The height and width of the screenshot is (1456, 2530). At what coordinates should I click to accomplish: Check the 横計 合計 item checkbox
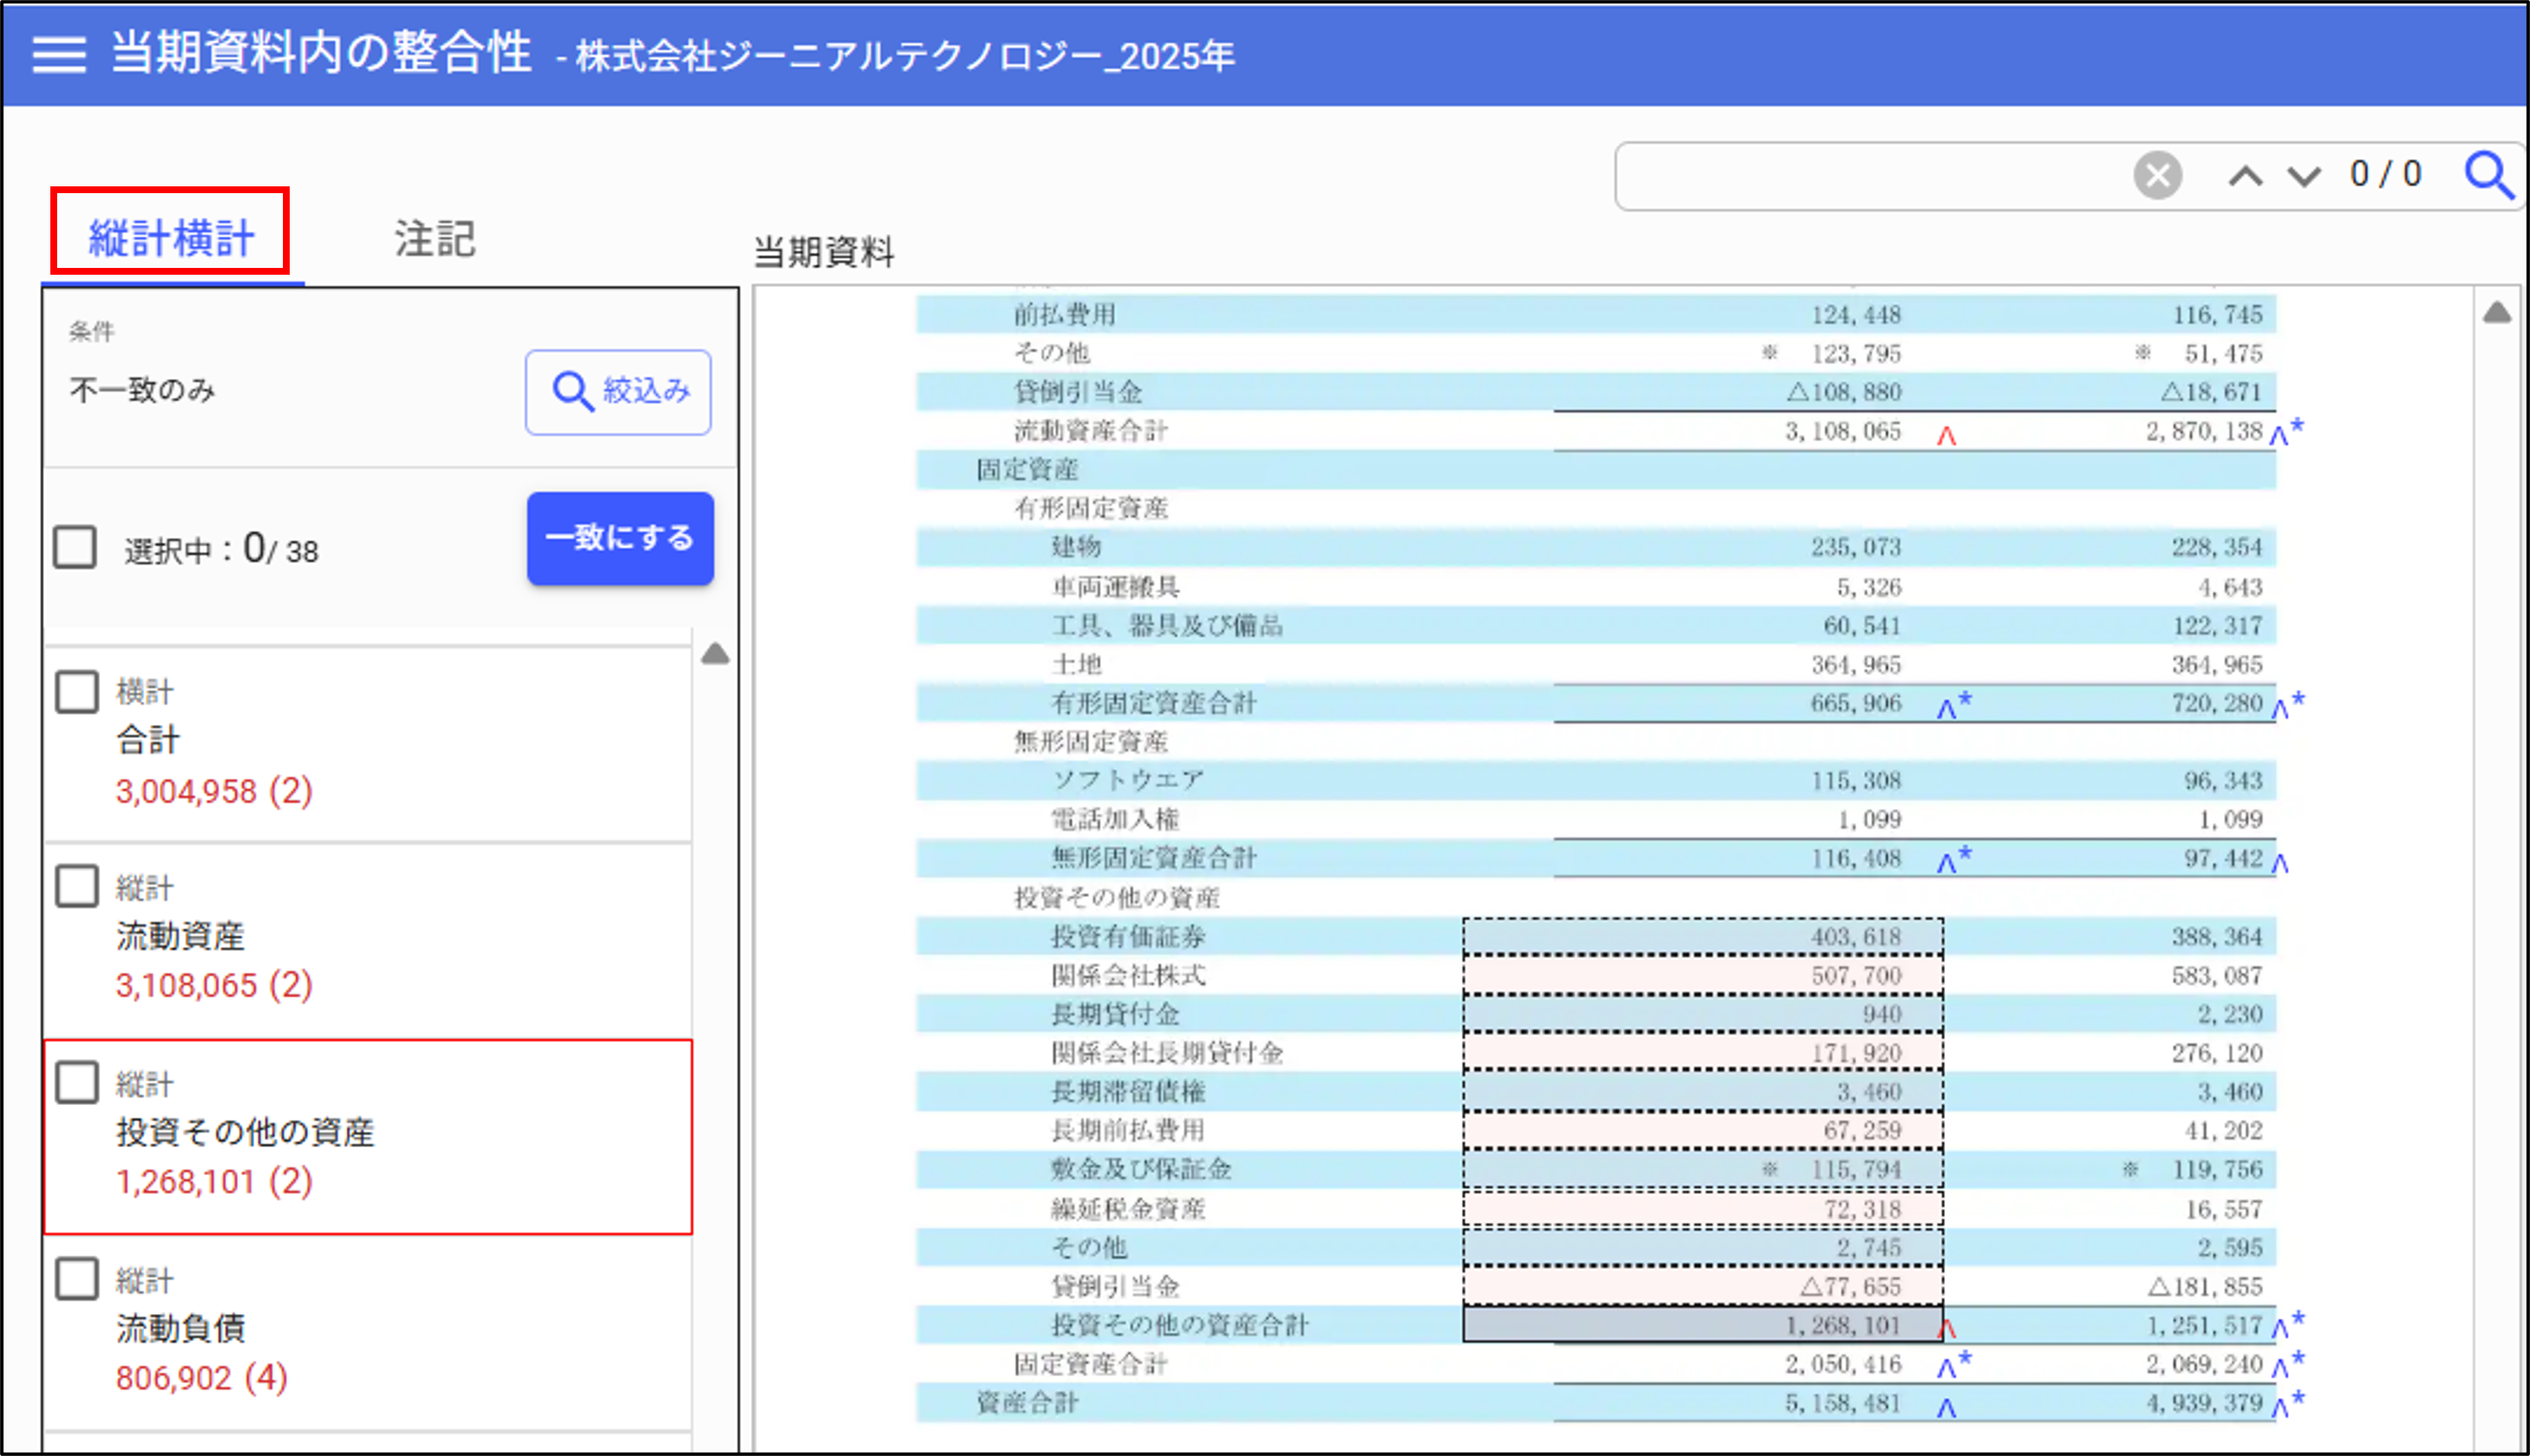[x=77, y=691]
